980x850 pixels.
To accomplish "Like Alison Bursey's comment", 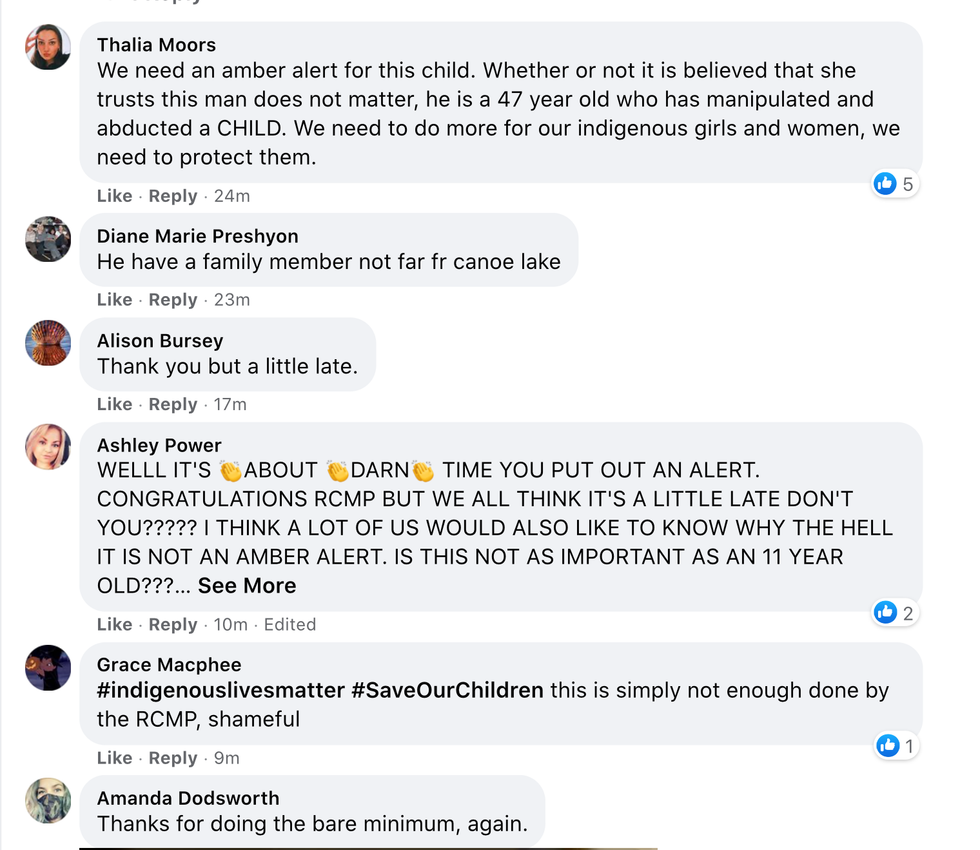I will pos(114,404).
